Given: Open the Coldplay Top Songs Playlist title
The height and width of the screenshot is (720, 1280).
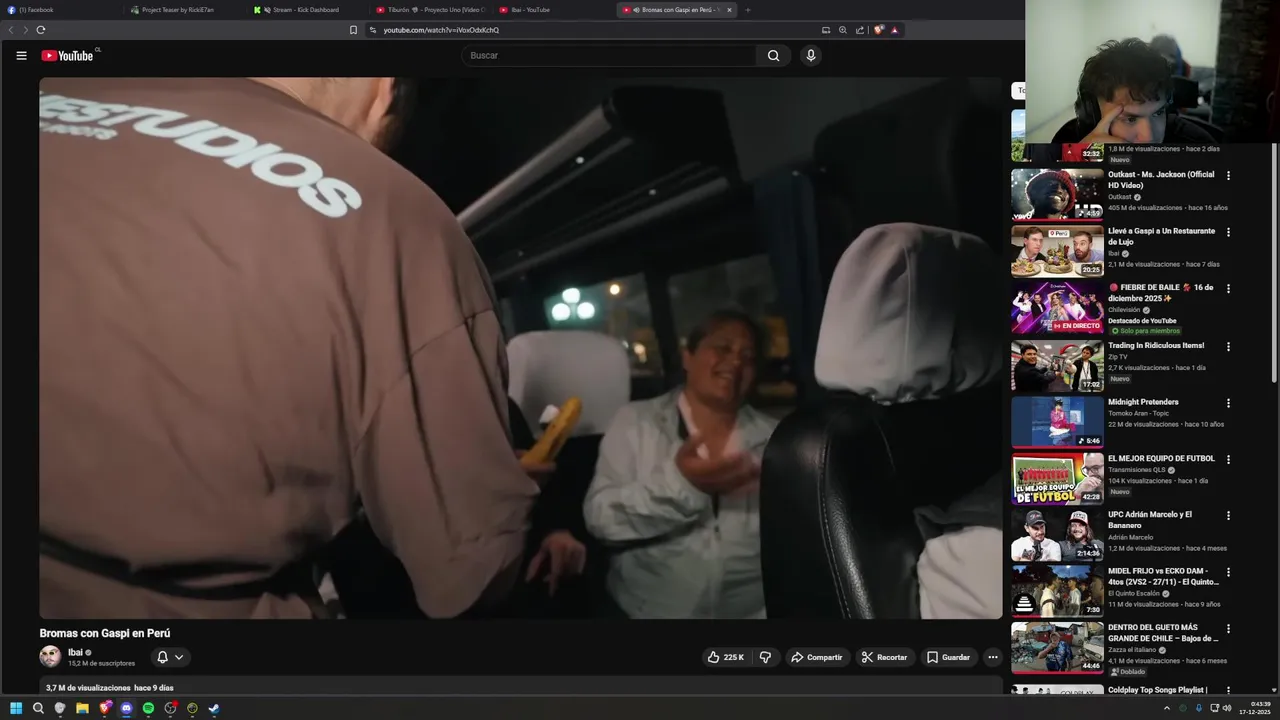Looking at the screenshot, I should [1157, 690].
